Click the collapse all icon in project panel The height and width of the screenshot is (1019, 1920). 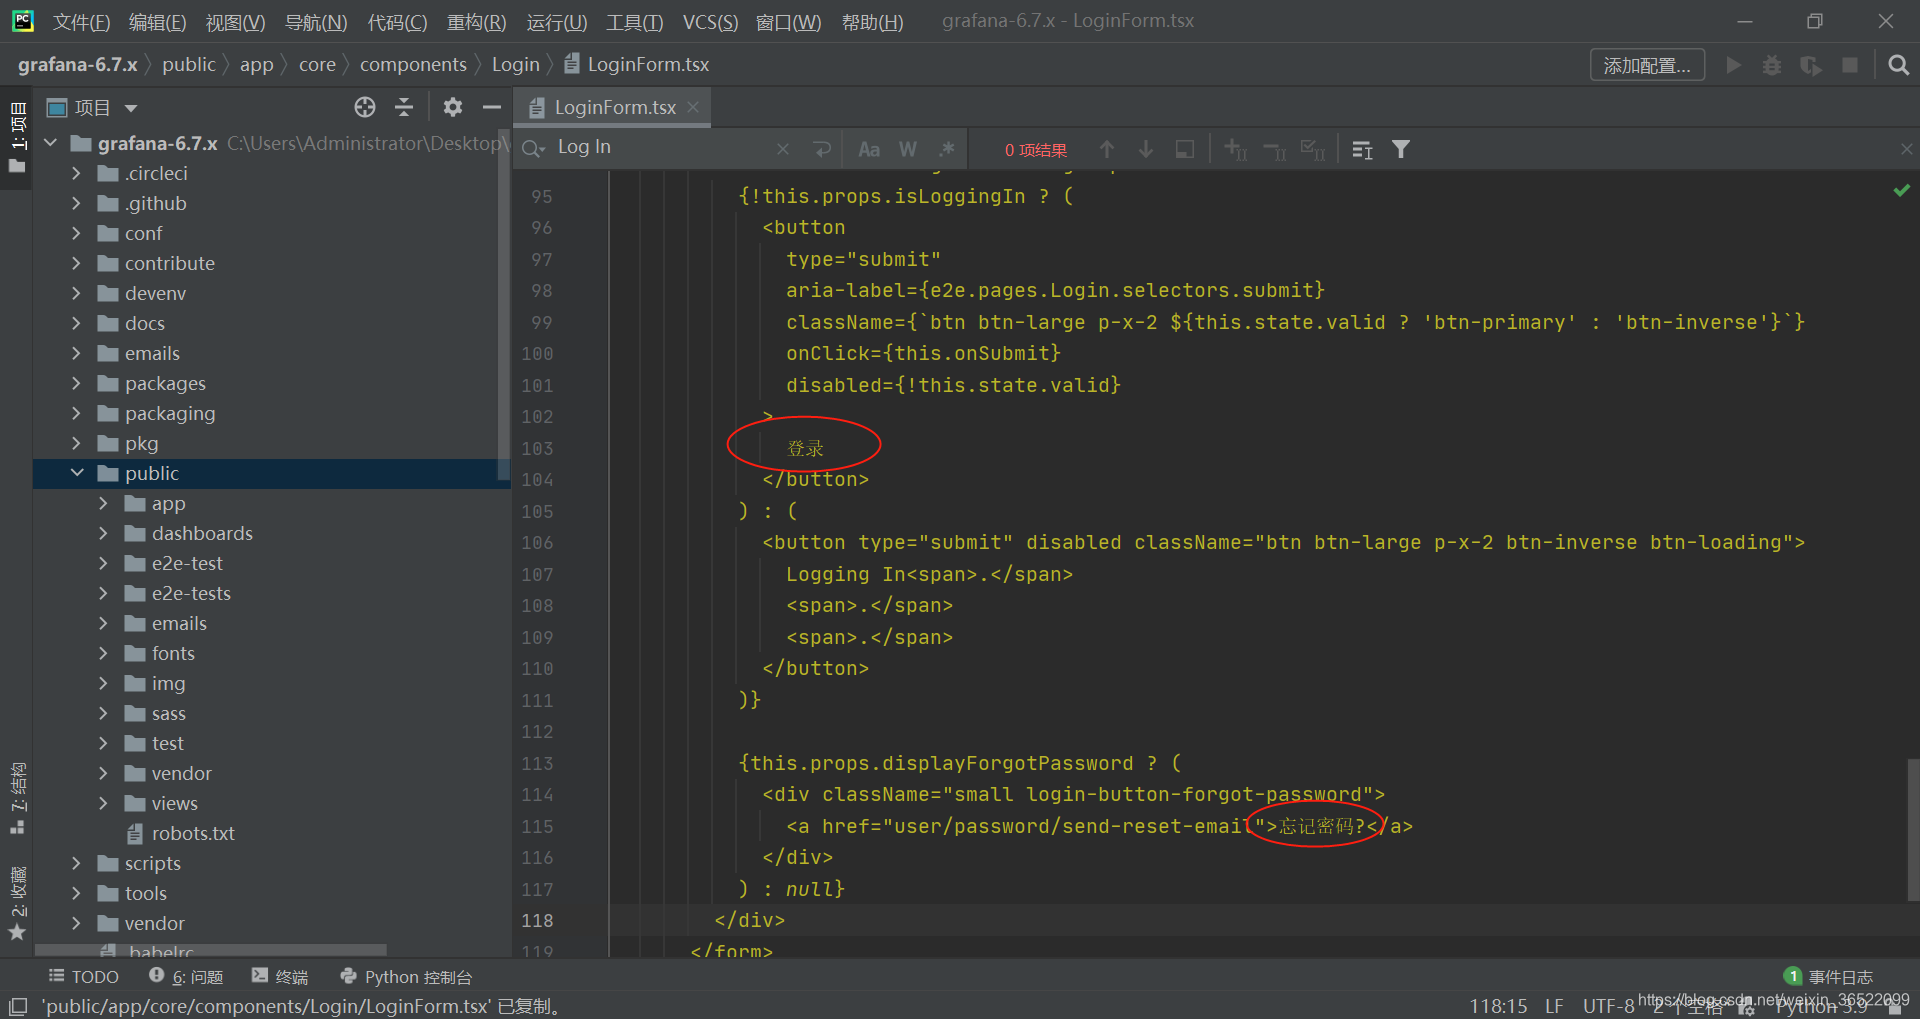pyautogui.click(x=404, y=107)
